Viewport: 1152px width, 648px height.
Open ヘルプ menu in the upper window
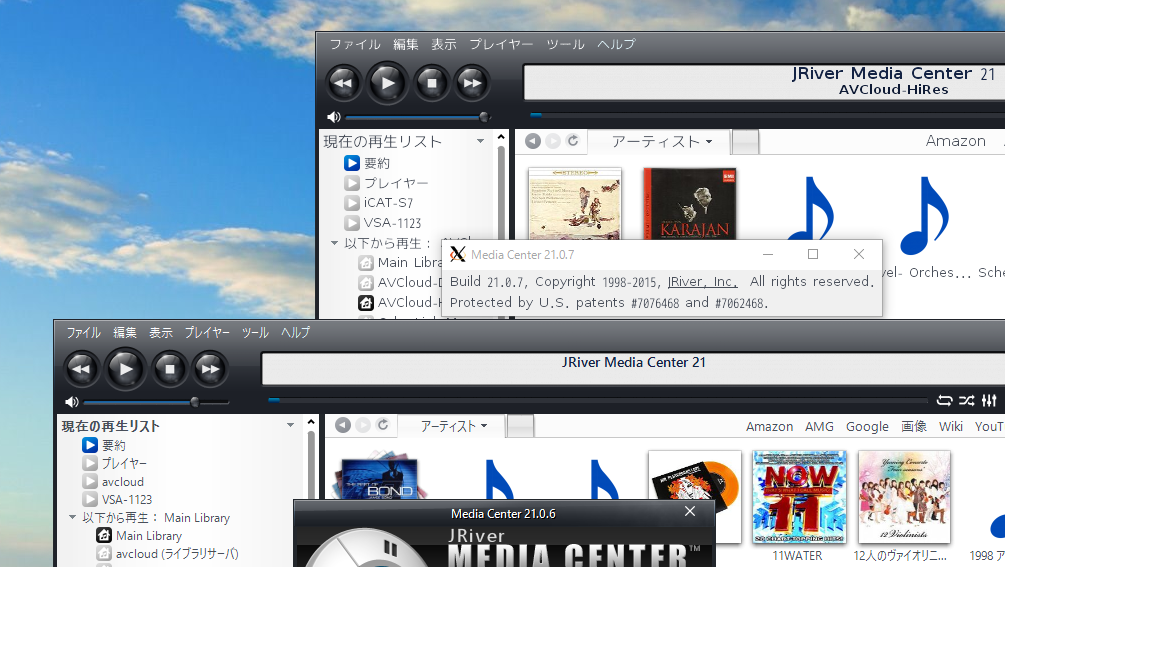click(x=616, y=44)
